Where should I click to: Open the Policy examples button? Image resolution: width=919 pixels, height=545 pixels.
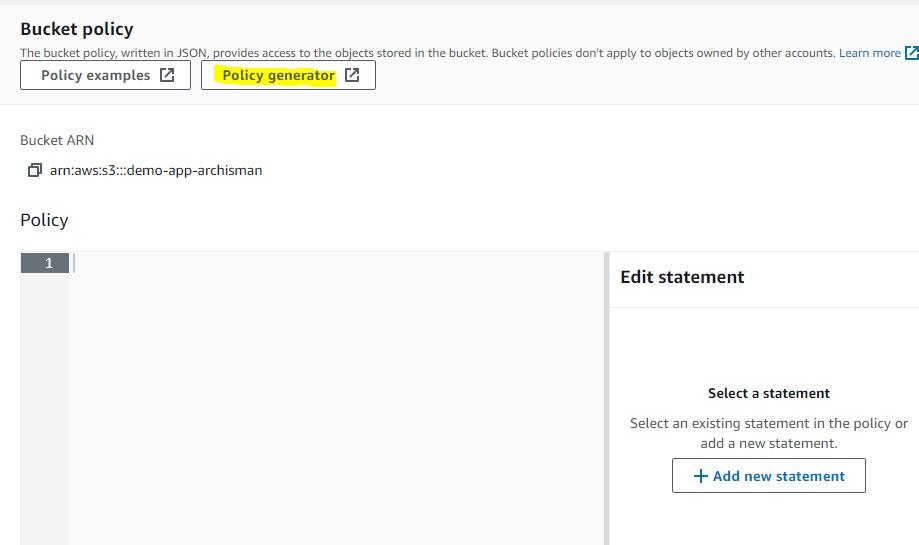[105, 75]
